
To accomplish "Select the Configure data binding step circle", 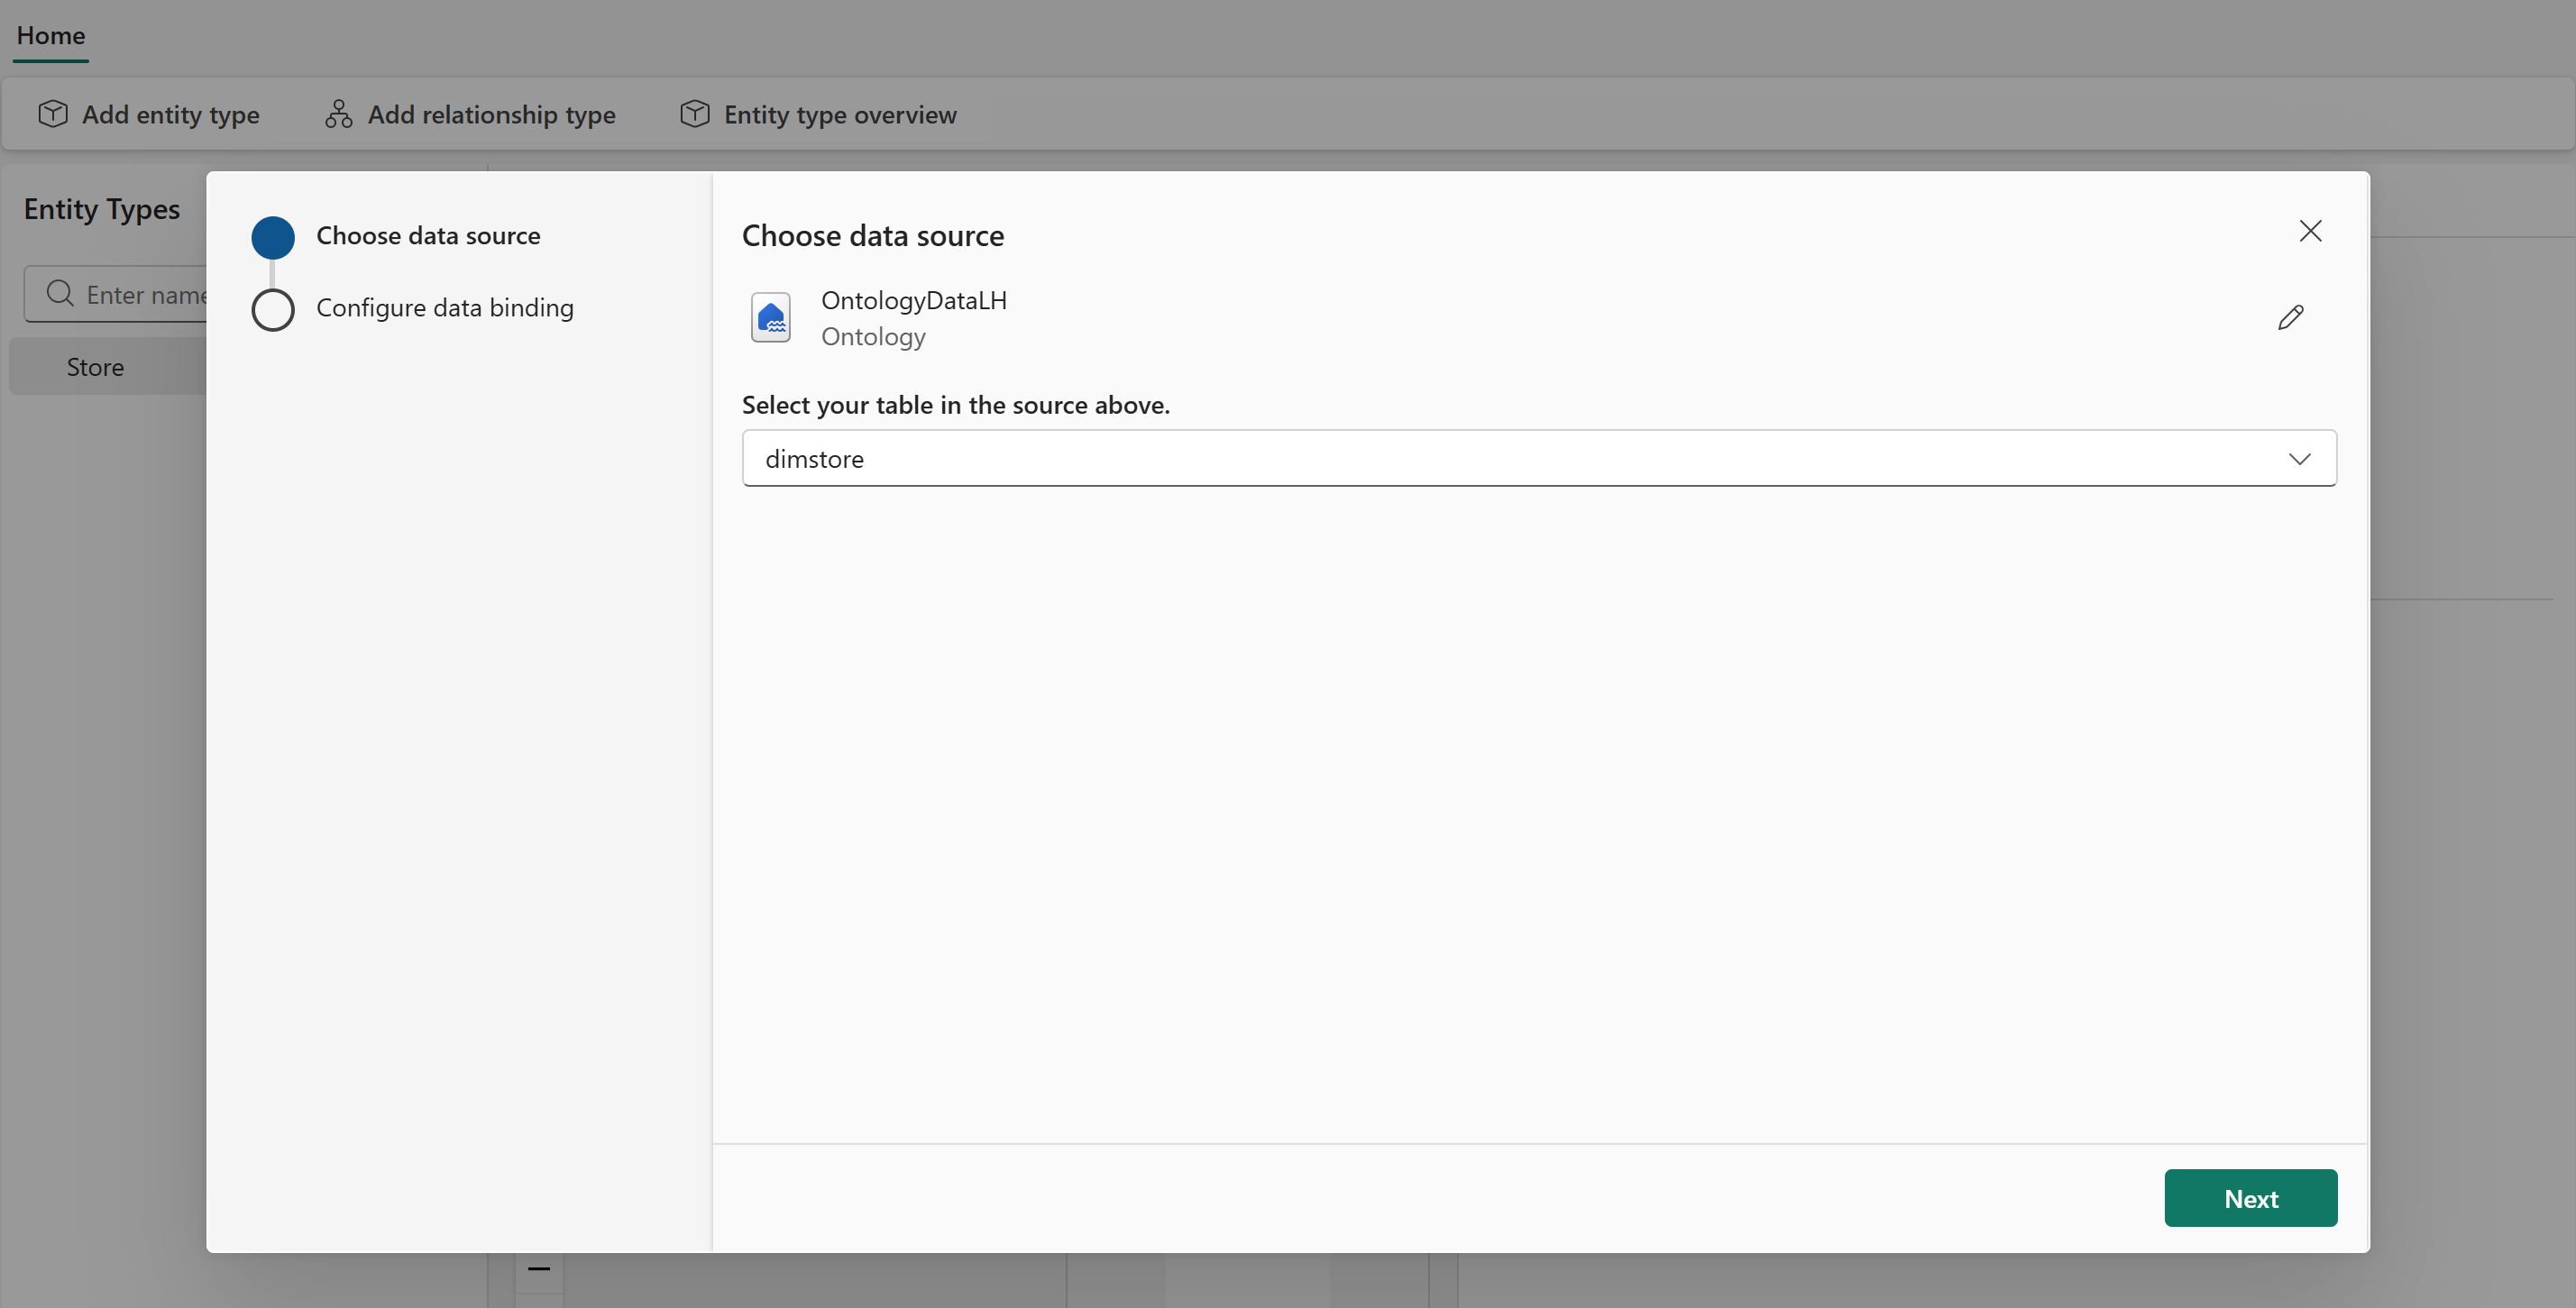I will (272, 310).
